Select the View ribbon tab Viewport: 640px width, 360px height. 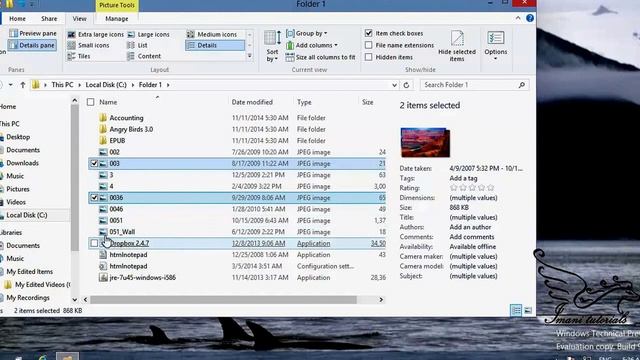click(x=79, y=19)
